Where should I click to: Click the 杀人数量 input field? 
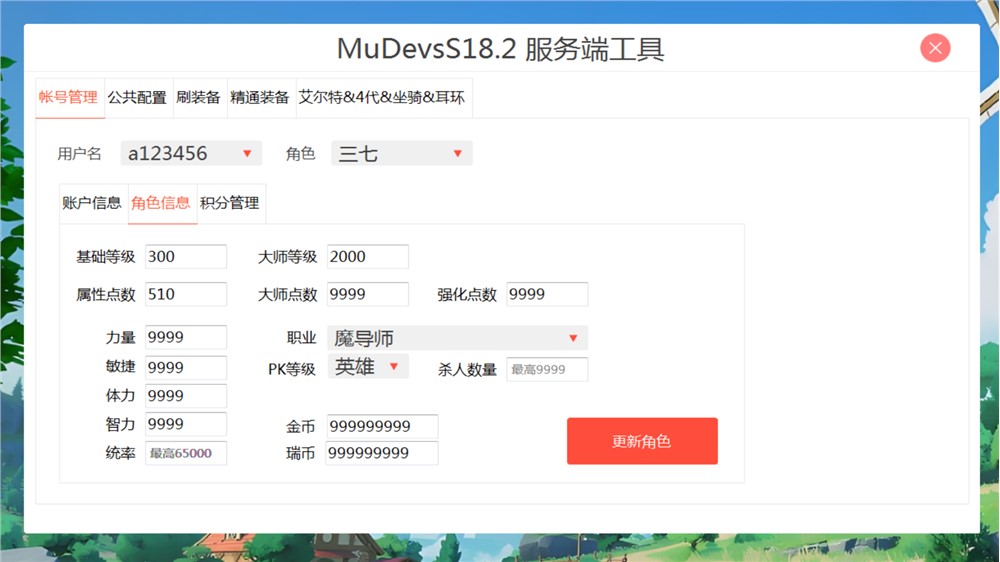[547, 369]
